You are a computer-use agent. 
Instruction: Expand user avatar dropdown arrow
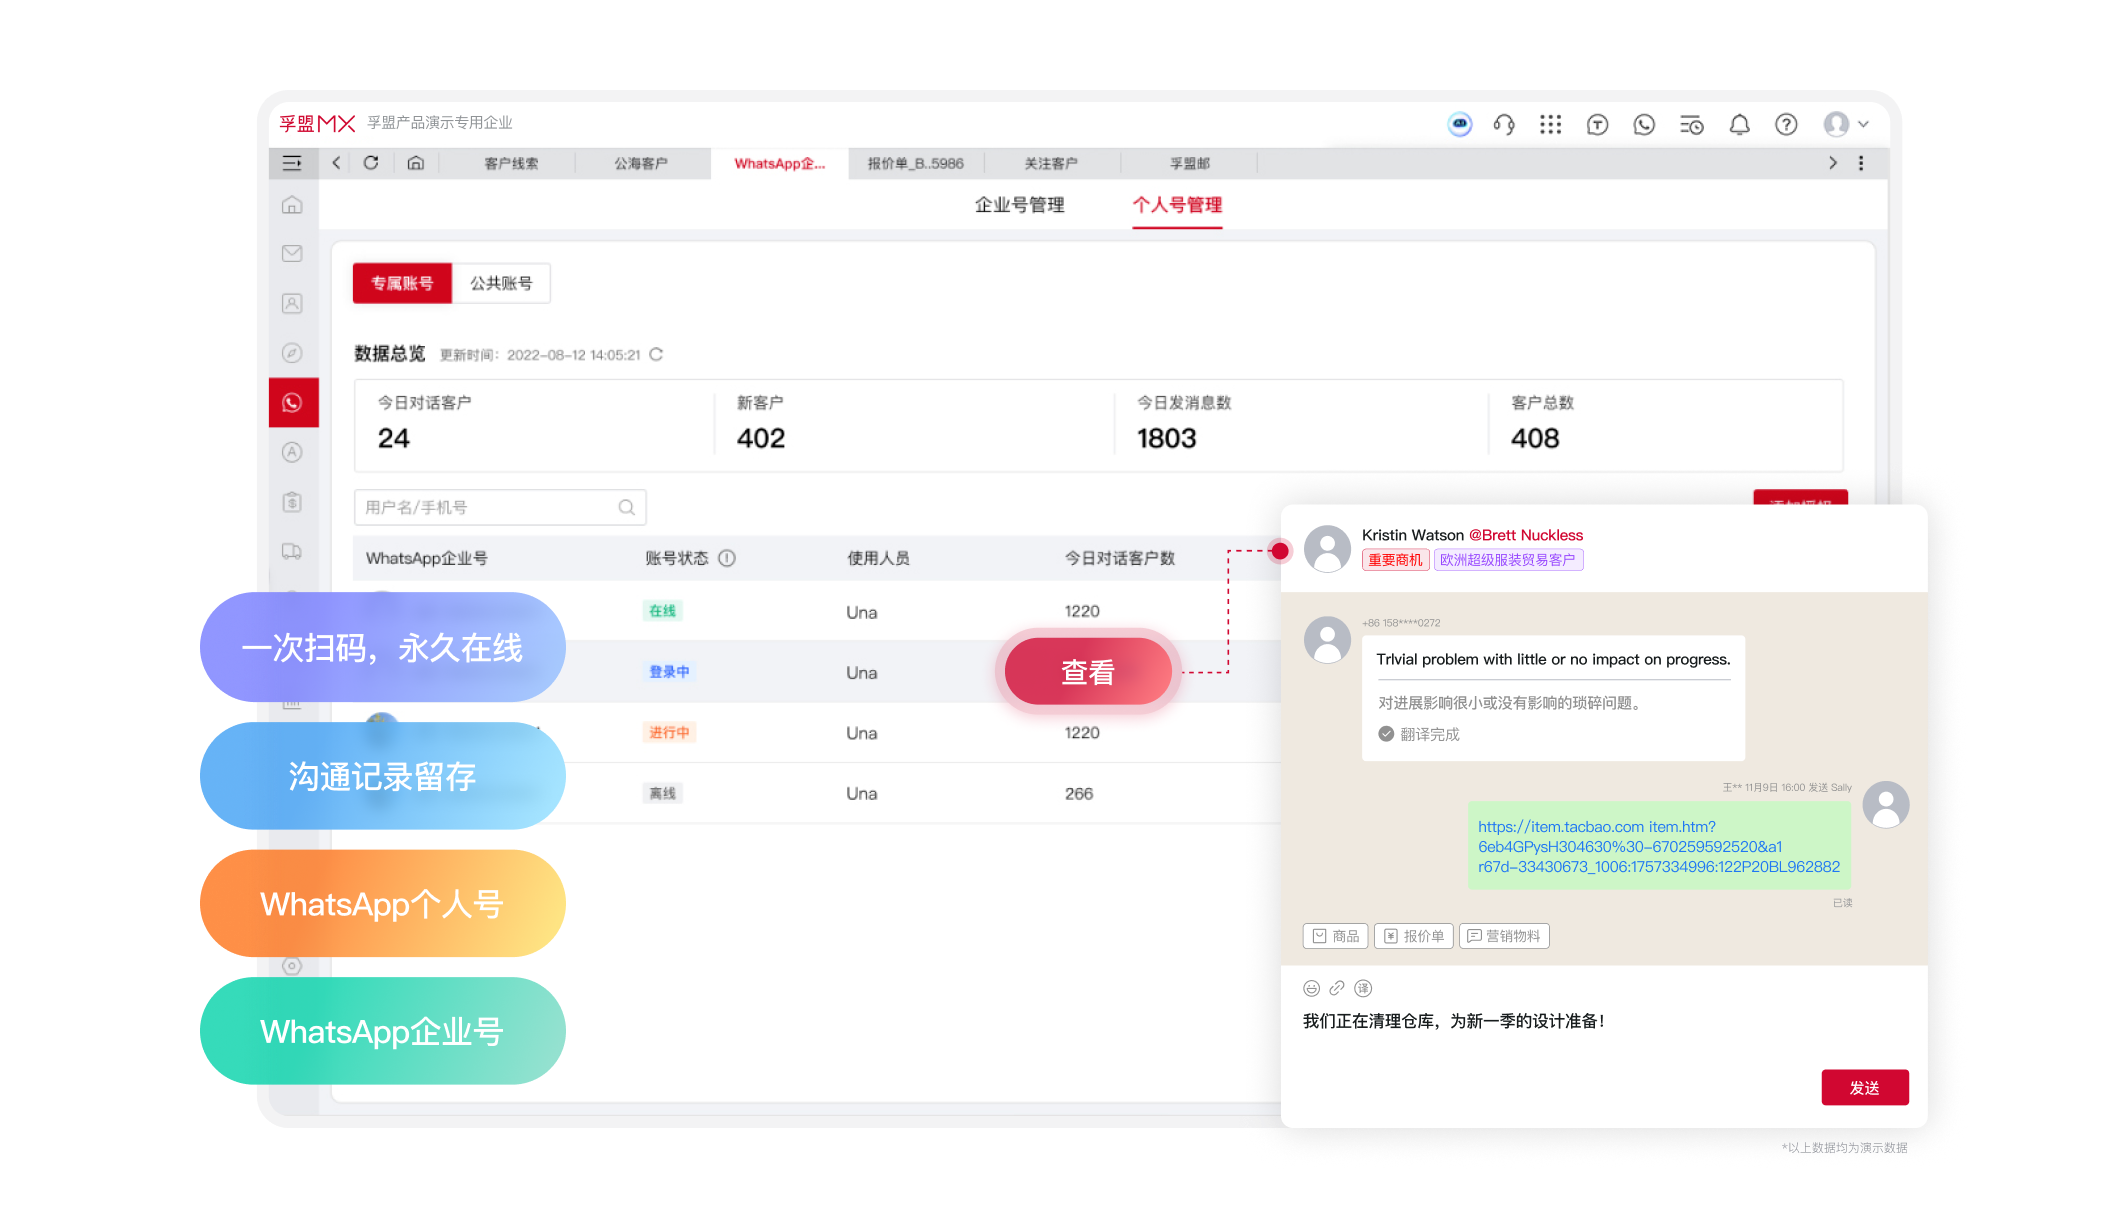(1863, 124)
